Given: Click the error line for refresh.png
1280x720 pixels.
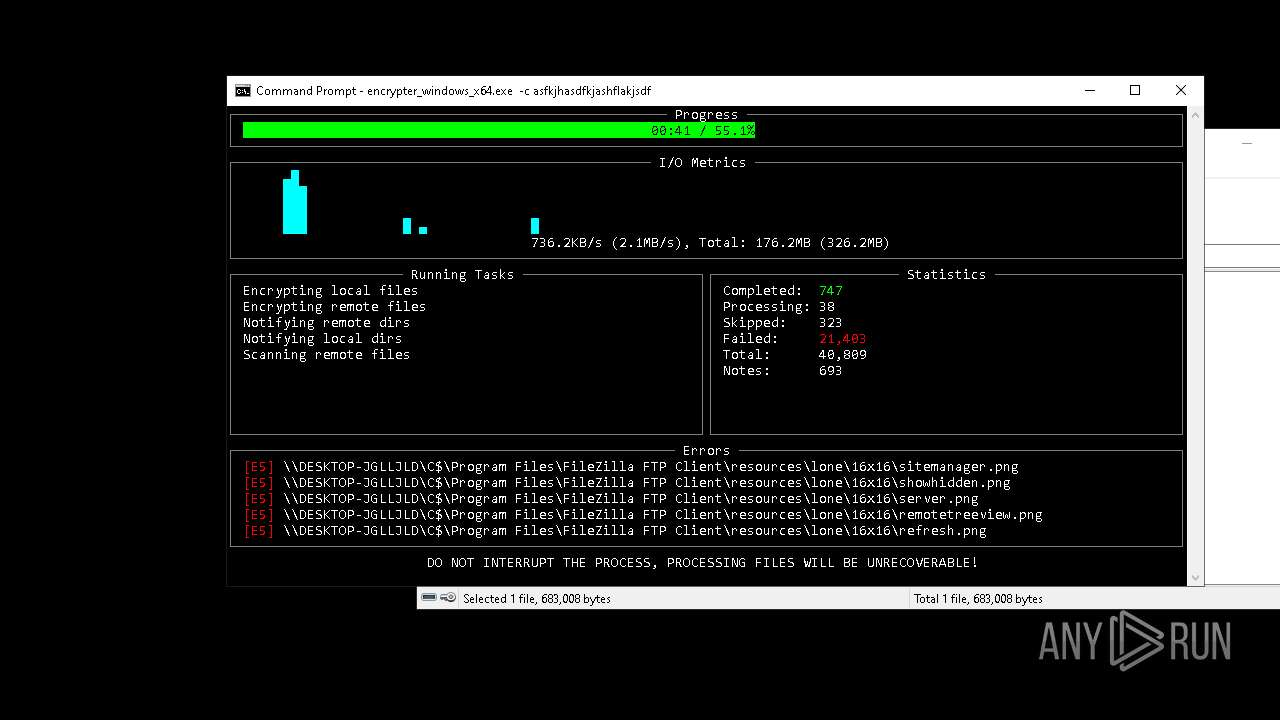Looking at the screenshot, I should click(x=615, y=531).
